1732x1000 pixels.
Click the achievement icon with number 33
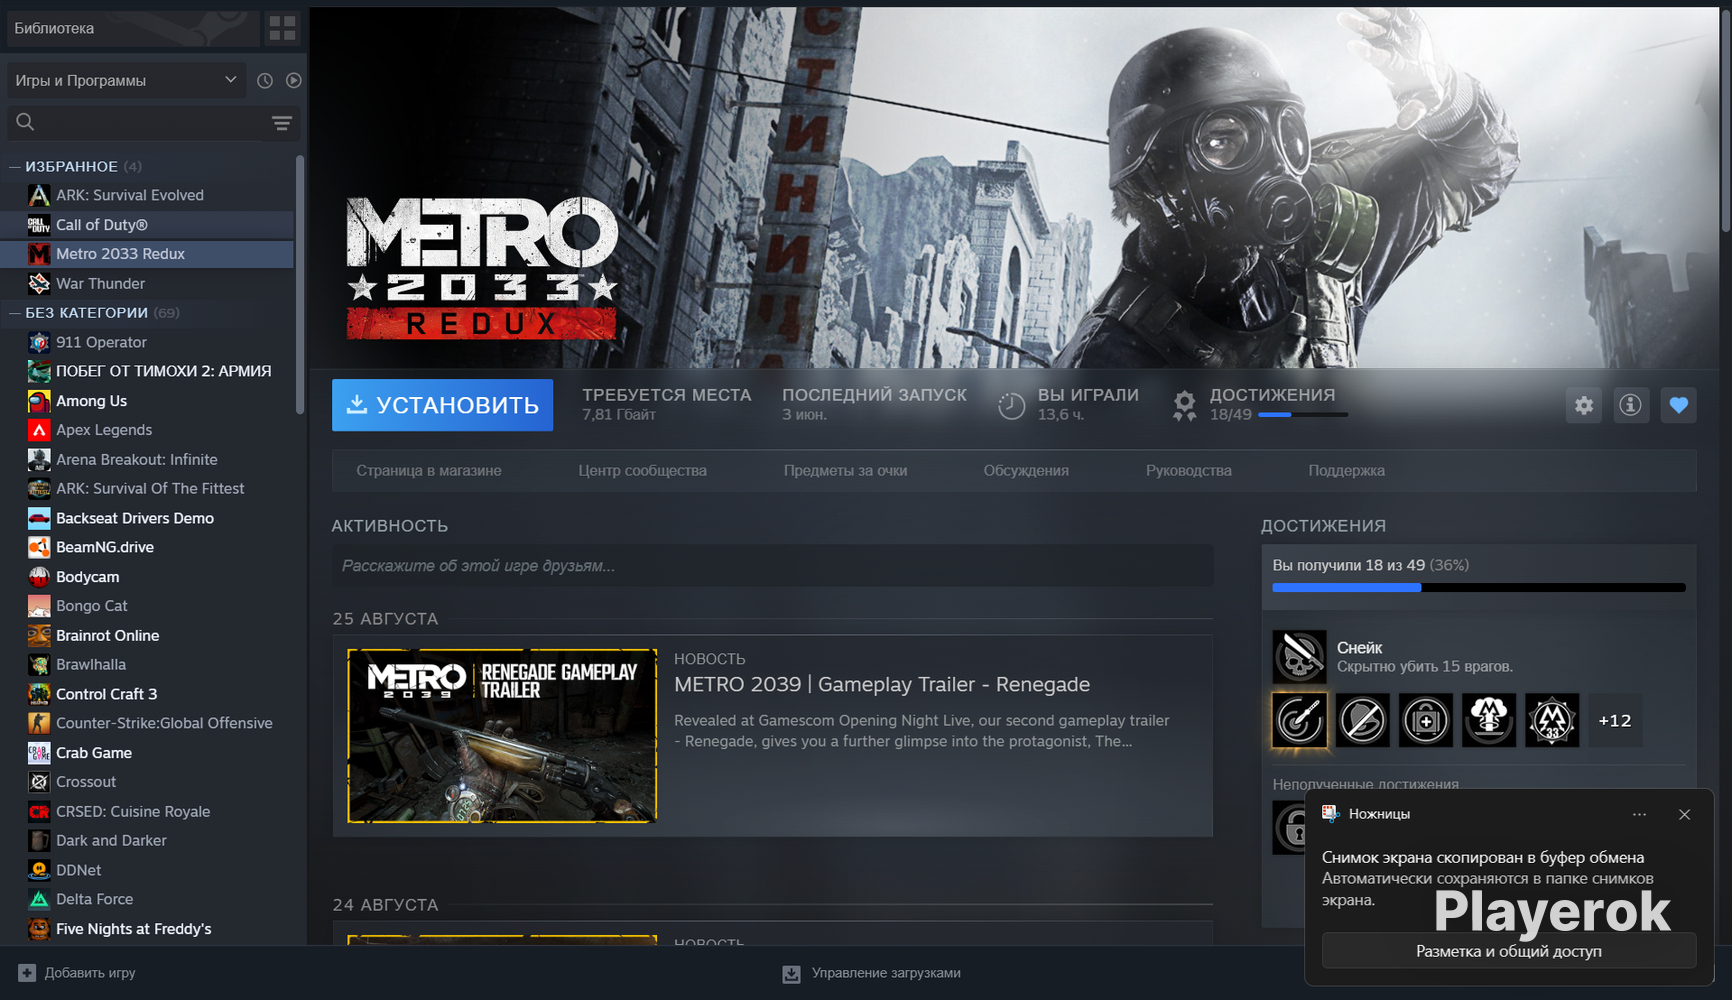1551,720
